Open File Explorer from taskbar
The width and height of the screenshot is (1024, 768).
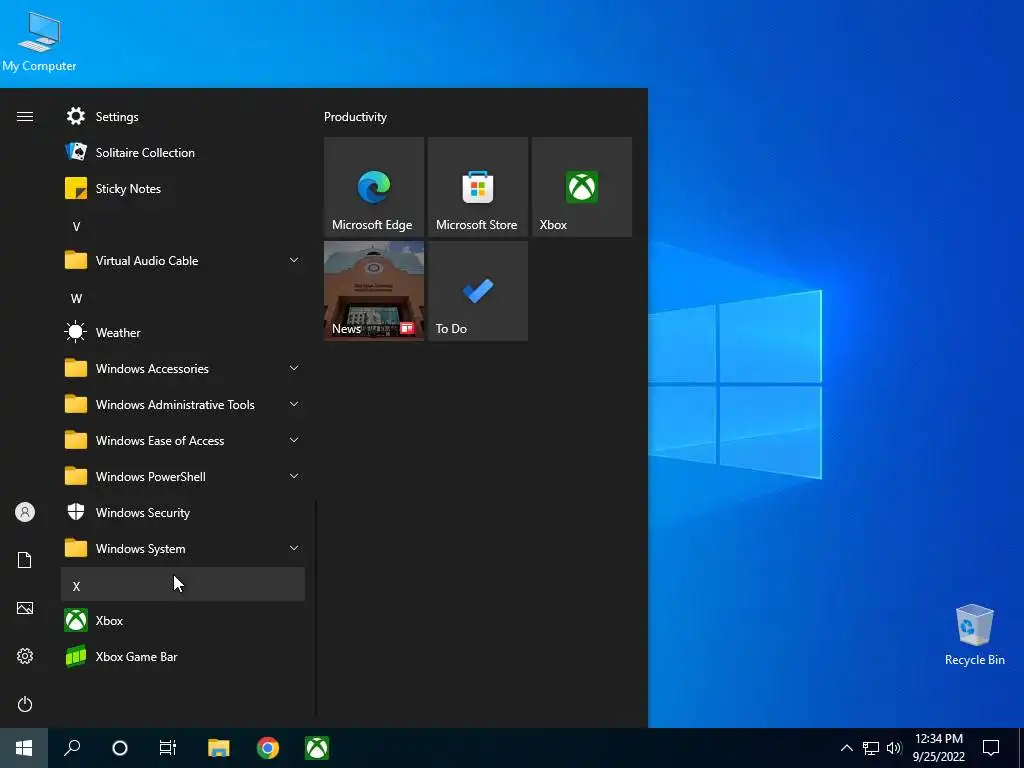pos(219,748)
